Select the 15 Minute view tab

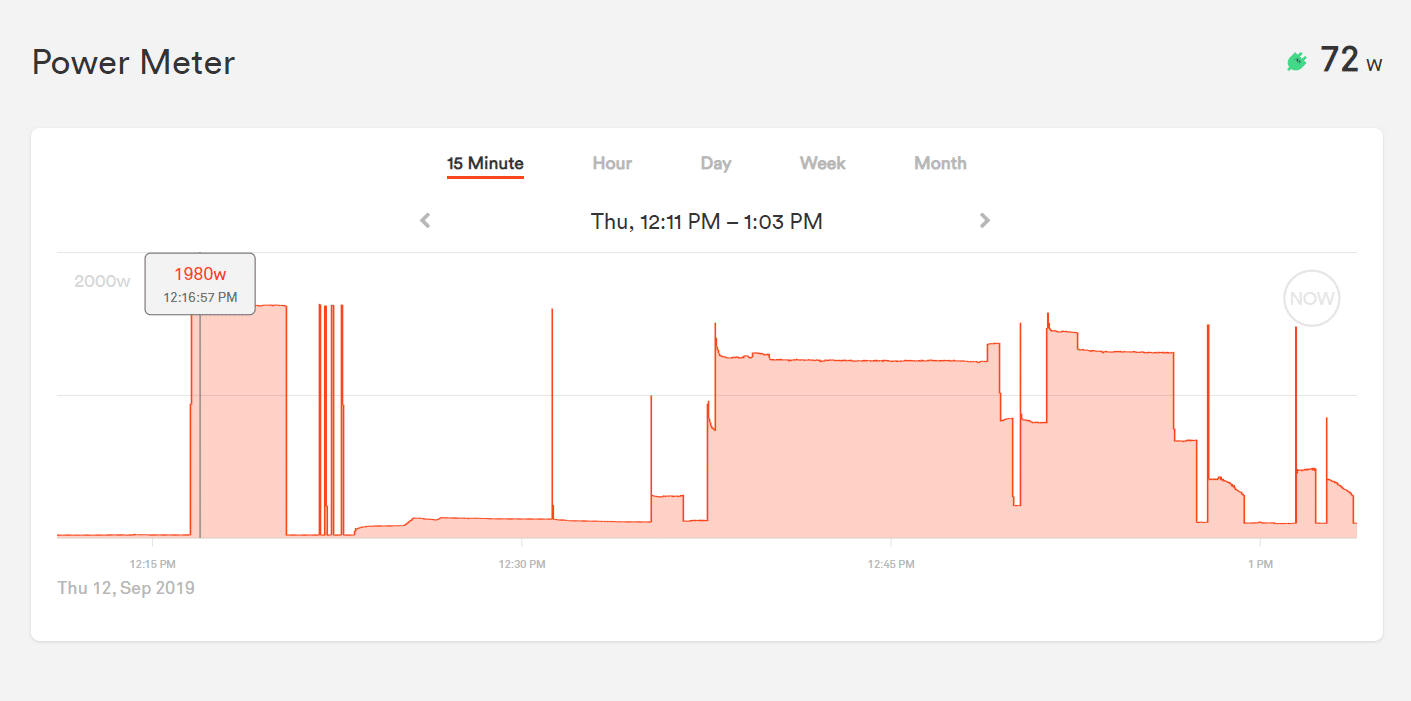coord(485,163)
